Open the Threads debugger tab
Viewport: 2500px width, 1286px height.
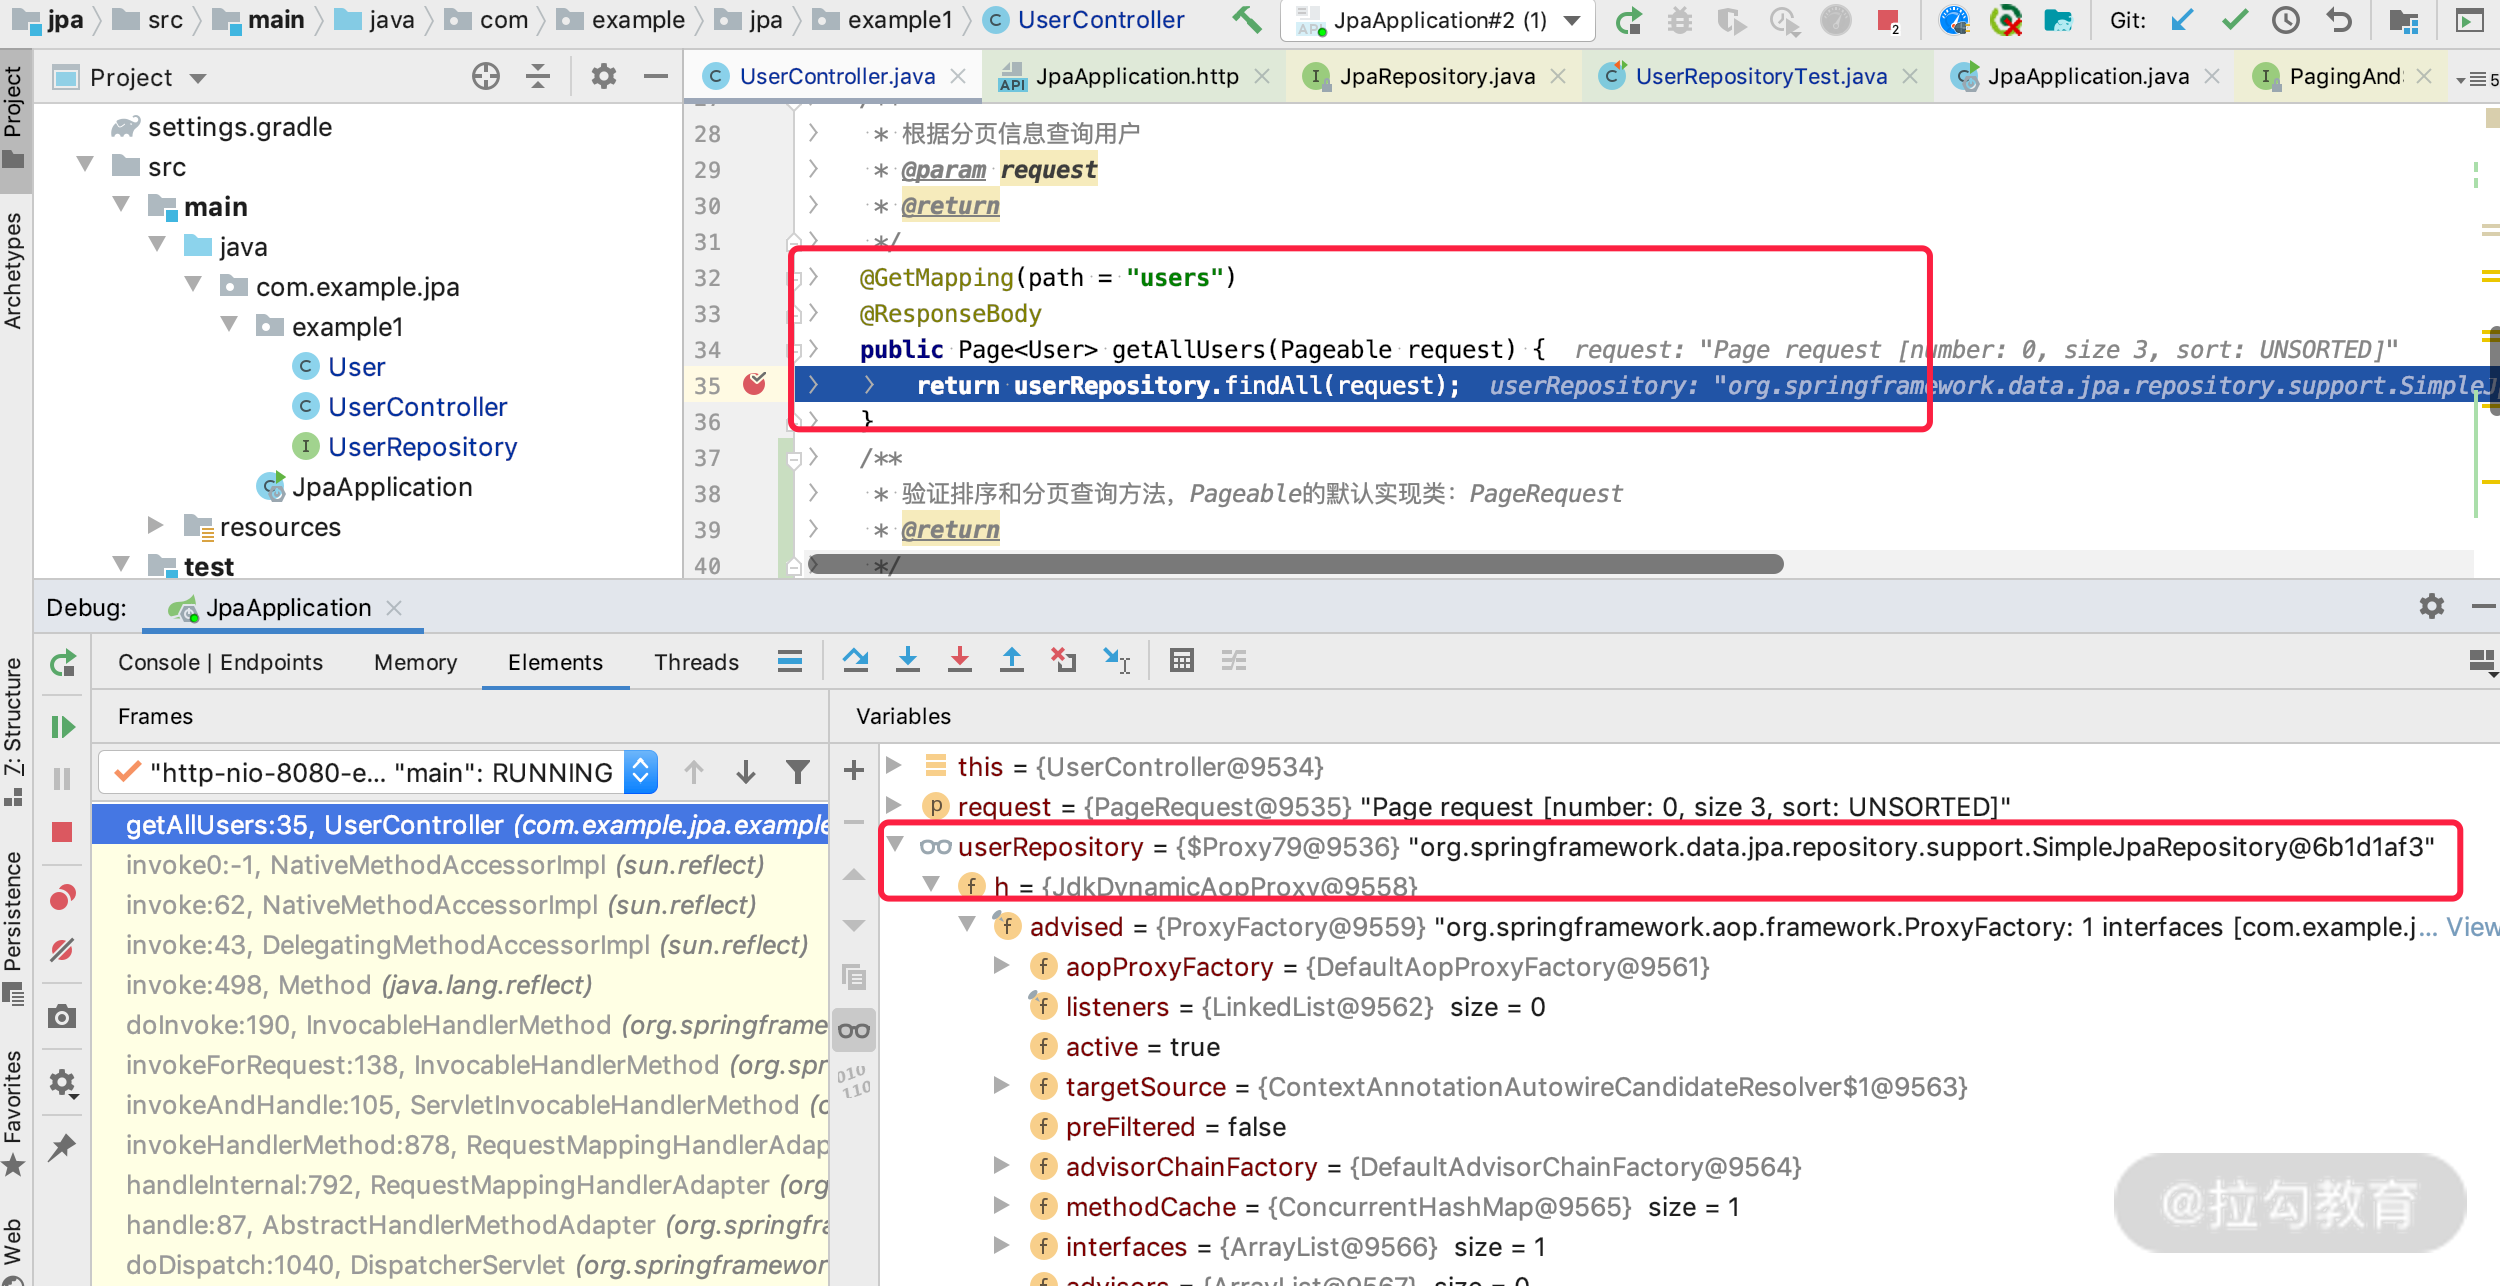pyautogui.click(x=696, y=662)
